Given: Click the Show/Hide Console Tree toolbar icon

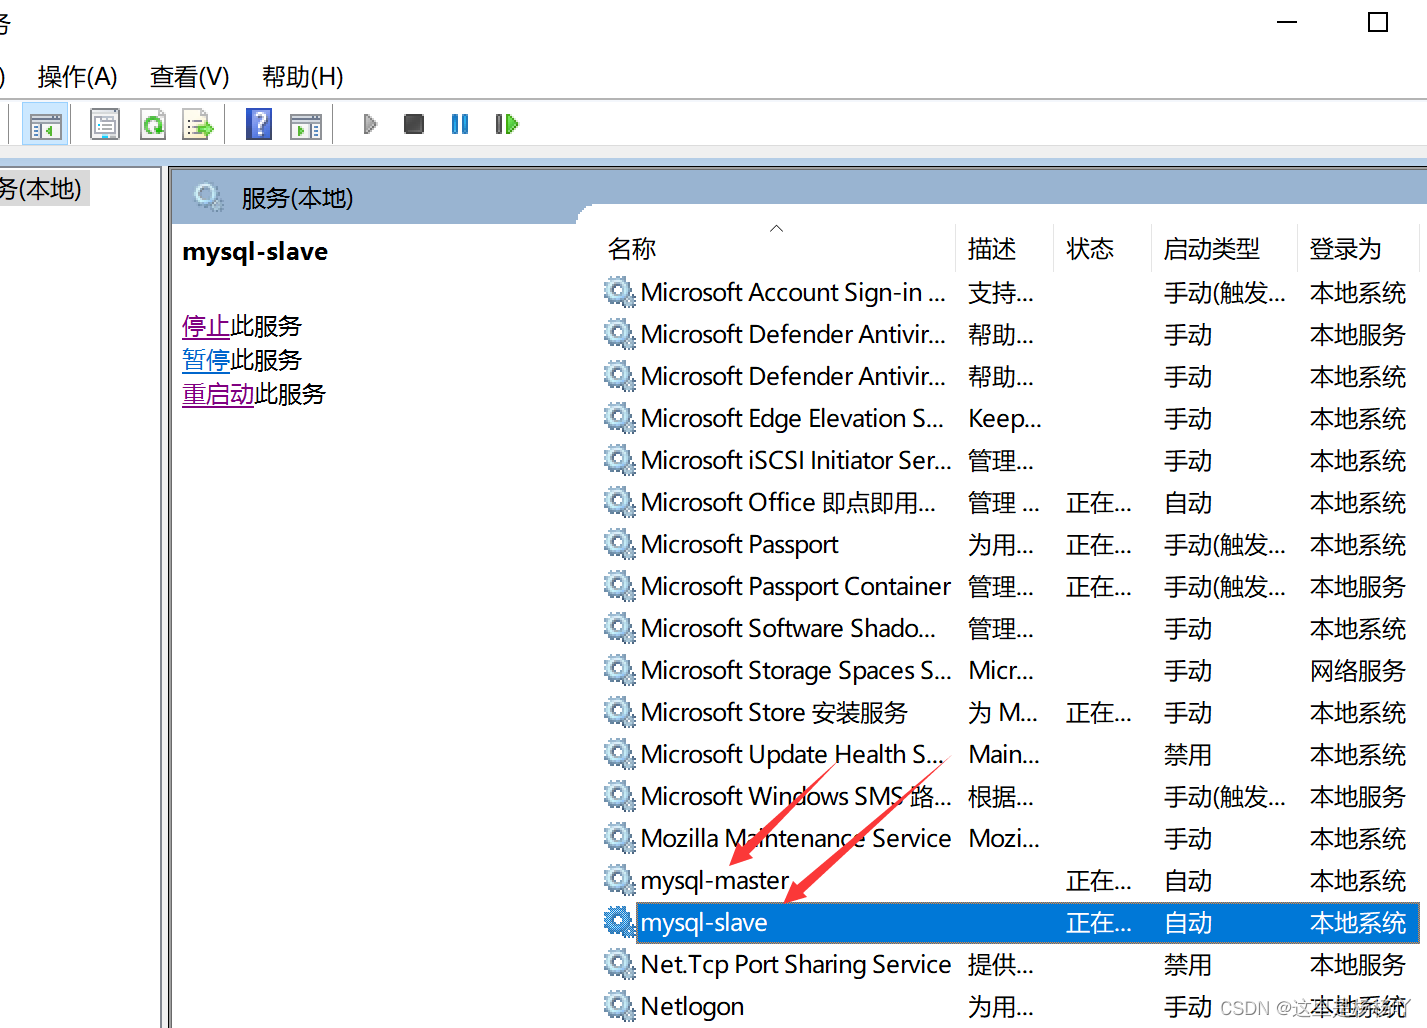Looking at the screenshot, I should click(x=45, y=125).
